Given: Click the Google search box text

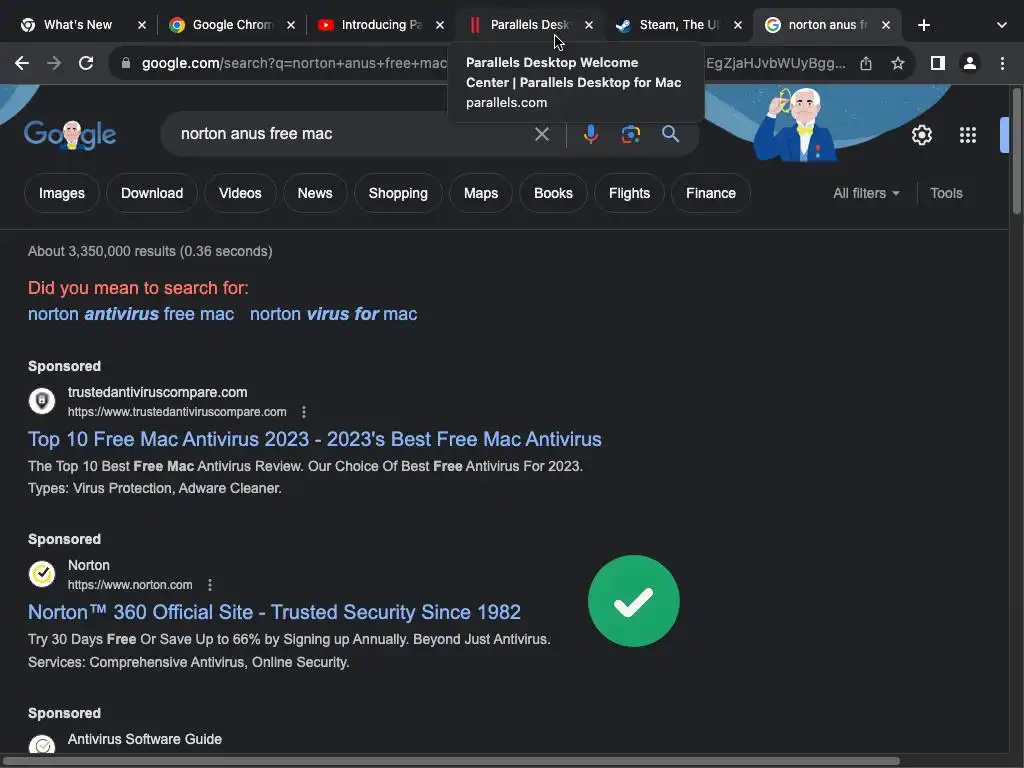Looking at the screenshot, I should click(x=256, y=134).
